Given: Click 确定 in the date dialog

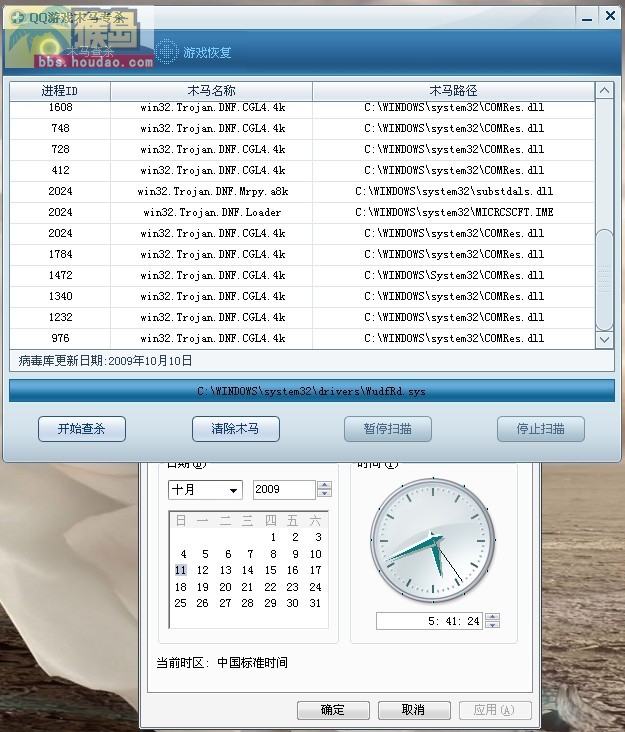Looking at the screenshot, I should (333, 710).
